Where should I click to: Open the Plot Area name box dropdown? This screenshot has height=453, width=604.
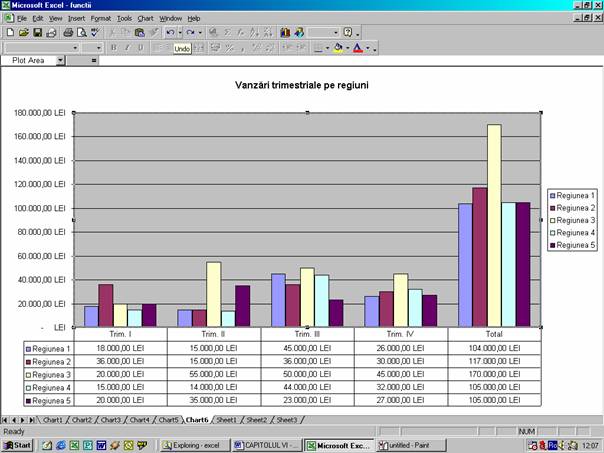60,61
